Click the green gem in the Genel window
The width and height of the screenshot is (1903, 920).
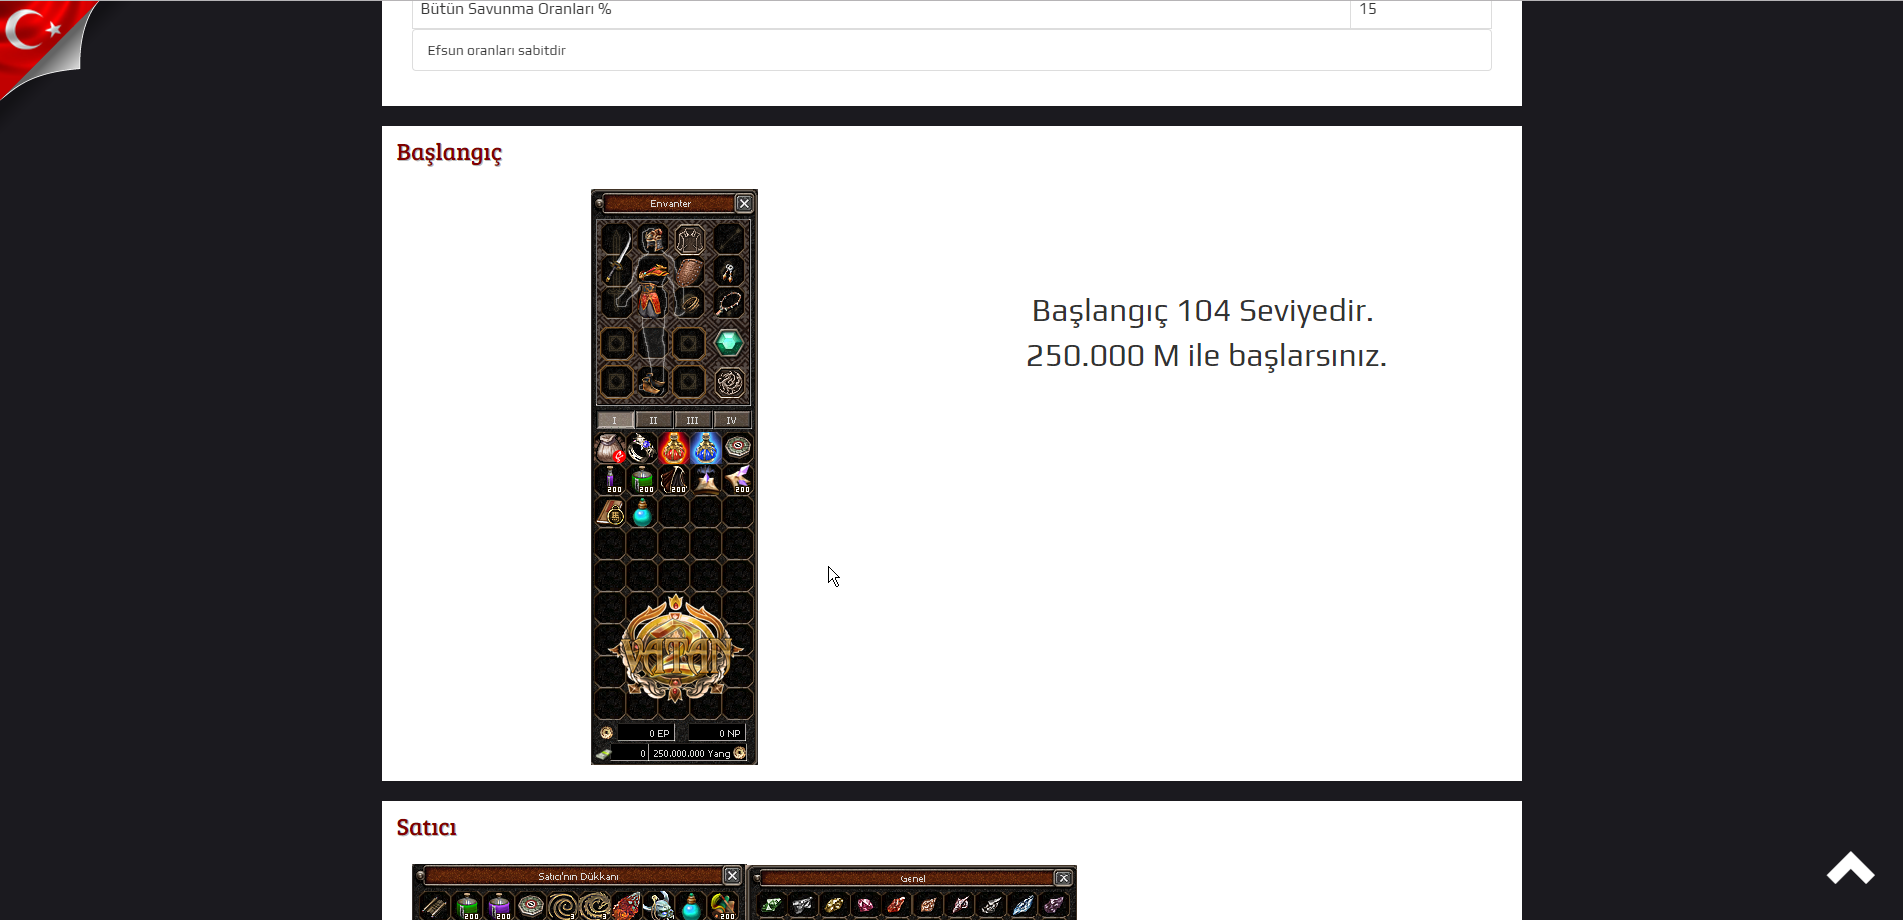[x=771, y=905]
